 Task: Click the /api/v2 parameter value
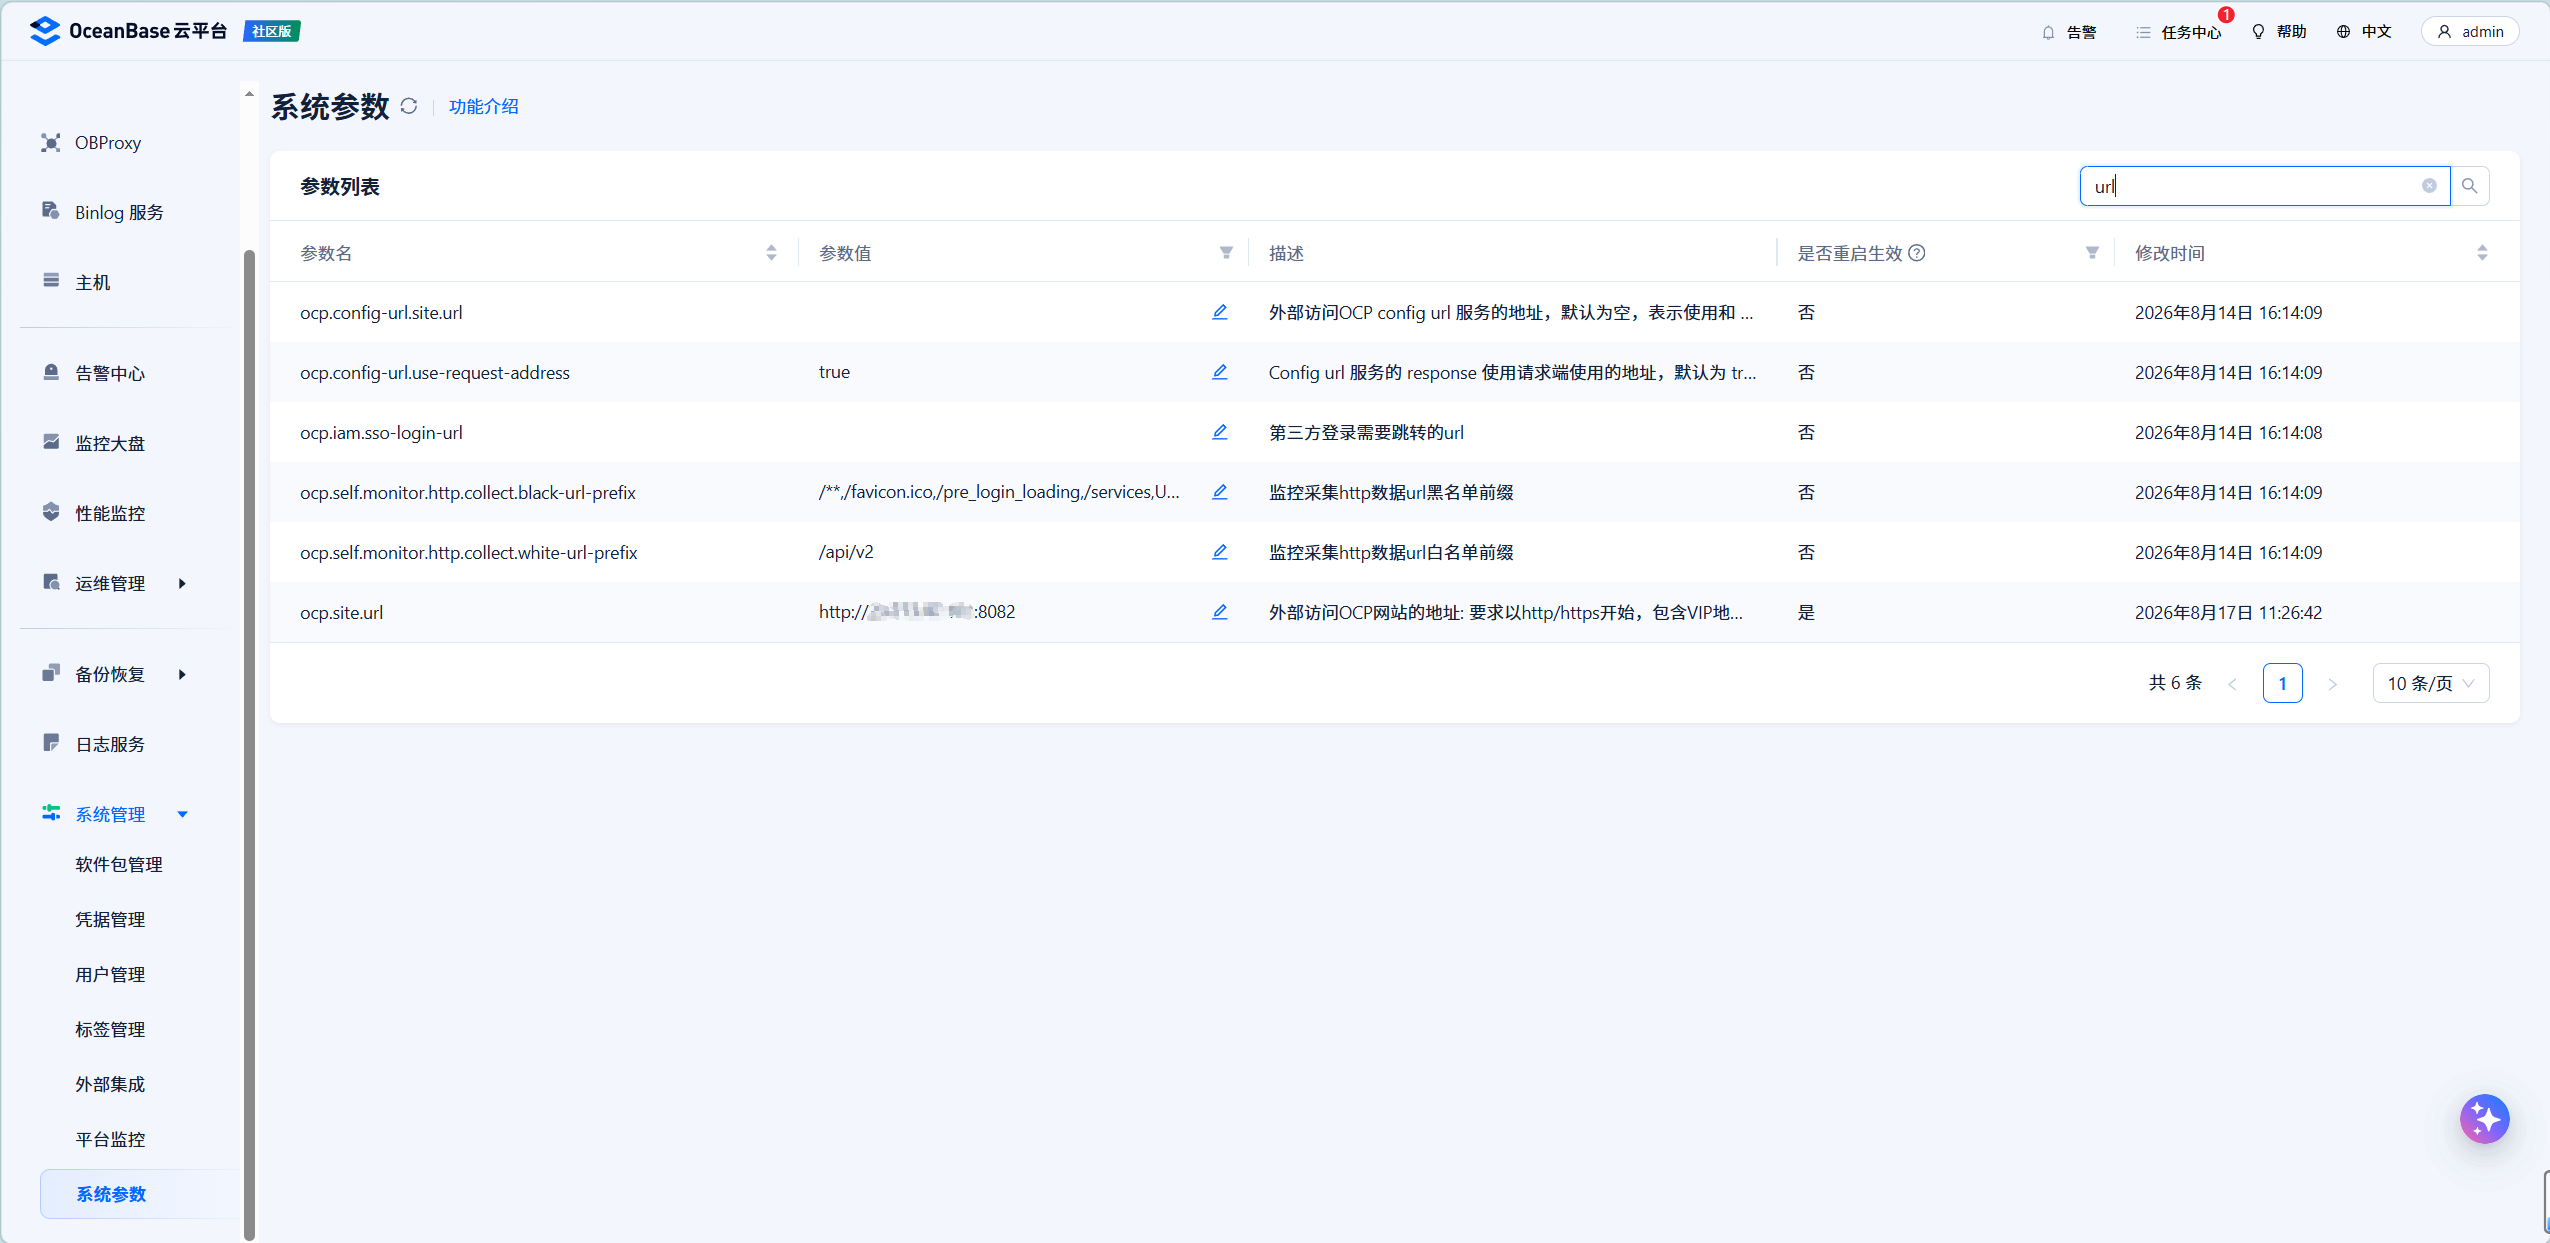tap(846, 552)
